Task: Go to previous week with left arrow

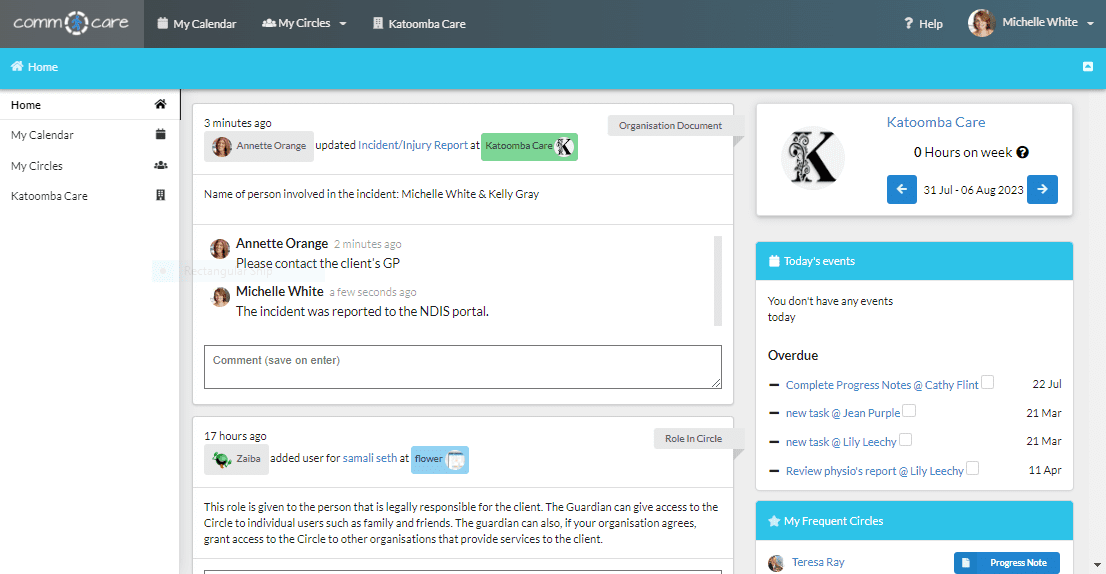Action: (901, 189)
